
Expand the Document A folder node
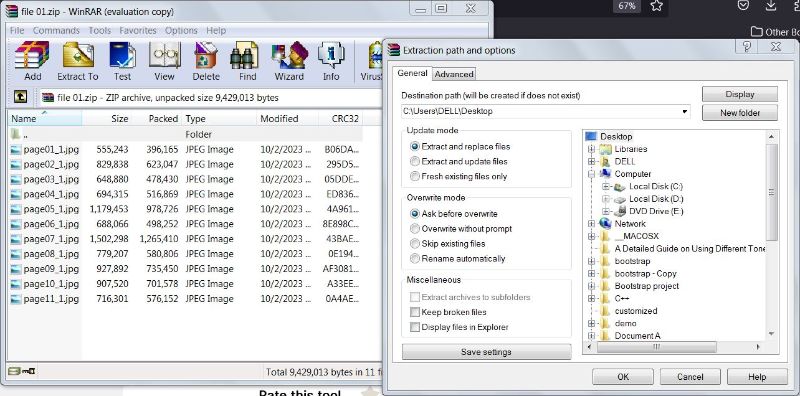click(x=591, y=336)
